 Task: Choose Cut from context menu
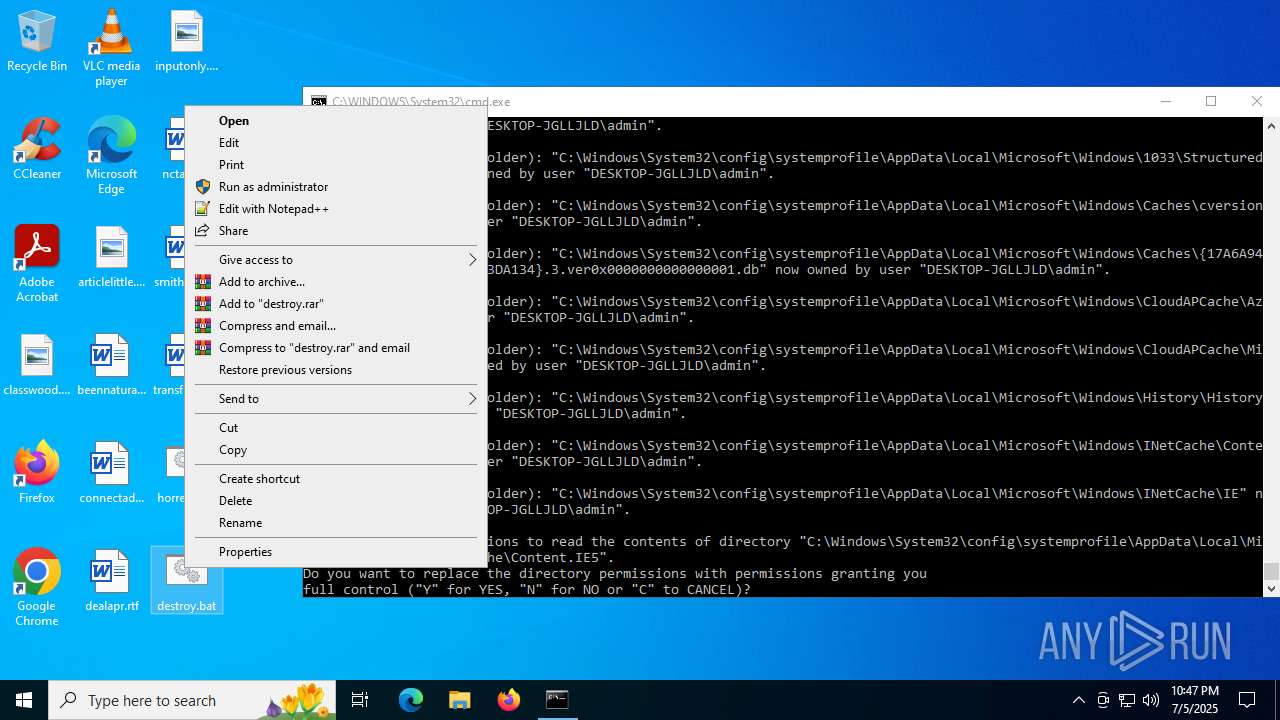[336, 428]
